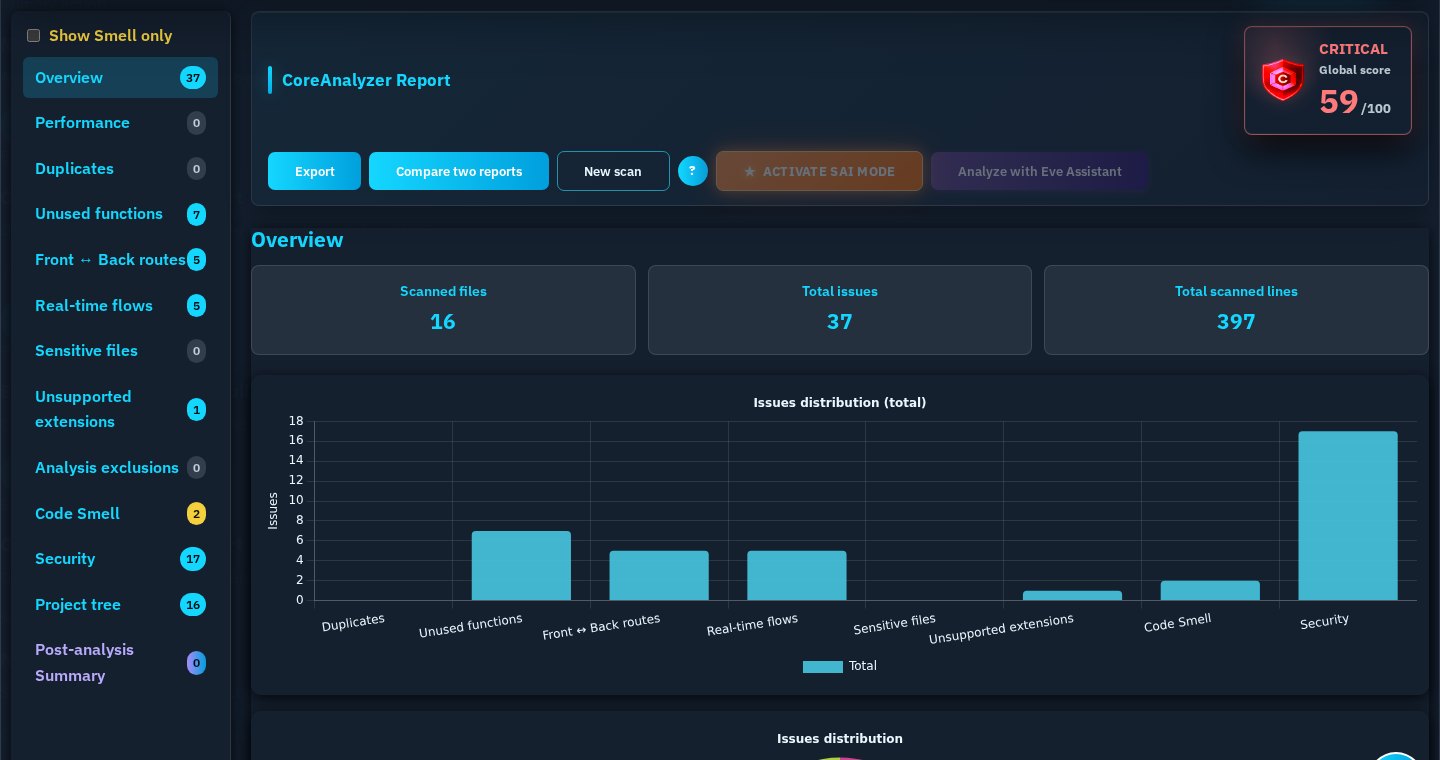Click the global score value 59
Image resolution: width=1440 pixels, height=760 pixels.
pos(1338,102)
